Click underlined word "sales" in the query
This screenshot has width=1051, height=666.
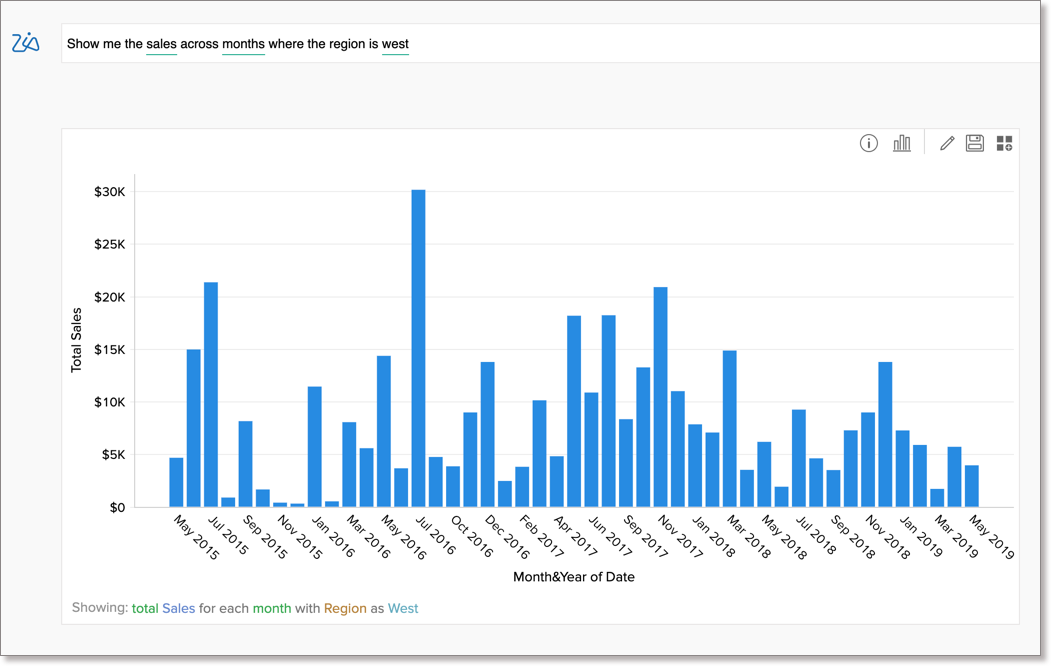161,44
